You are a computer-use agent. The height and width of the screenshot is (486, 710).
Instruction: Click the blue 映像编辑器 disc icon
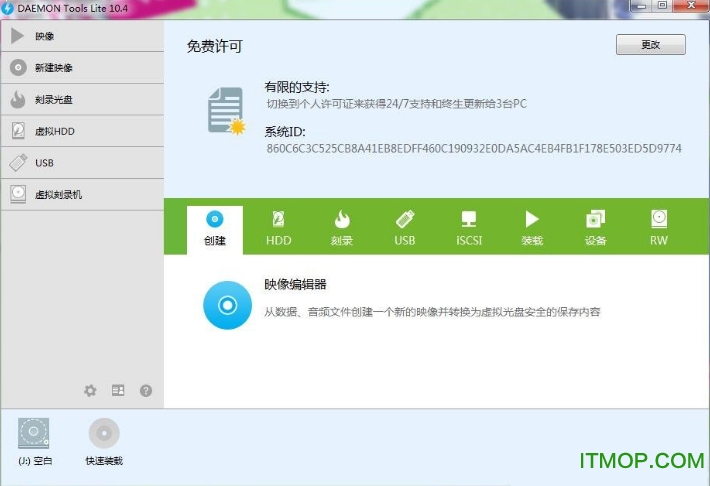[x=227, y=304]
